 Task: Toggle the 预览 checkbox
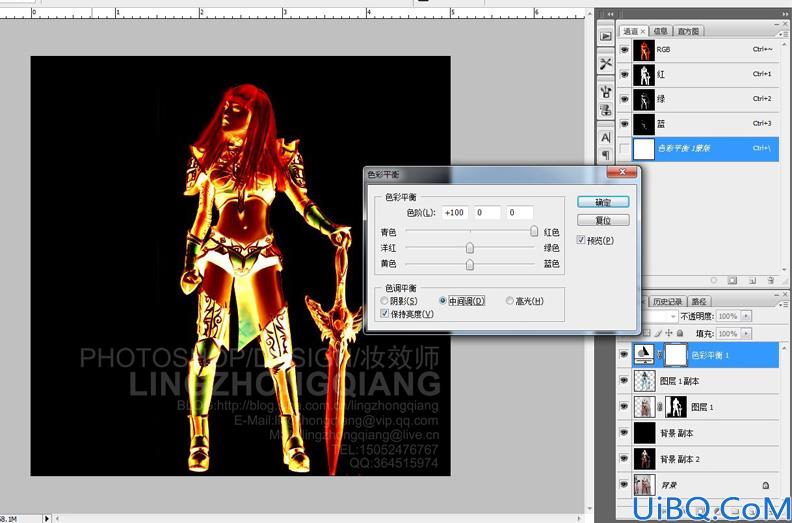[x=581, y=240]
